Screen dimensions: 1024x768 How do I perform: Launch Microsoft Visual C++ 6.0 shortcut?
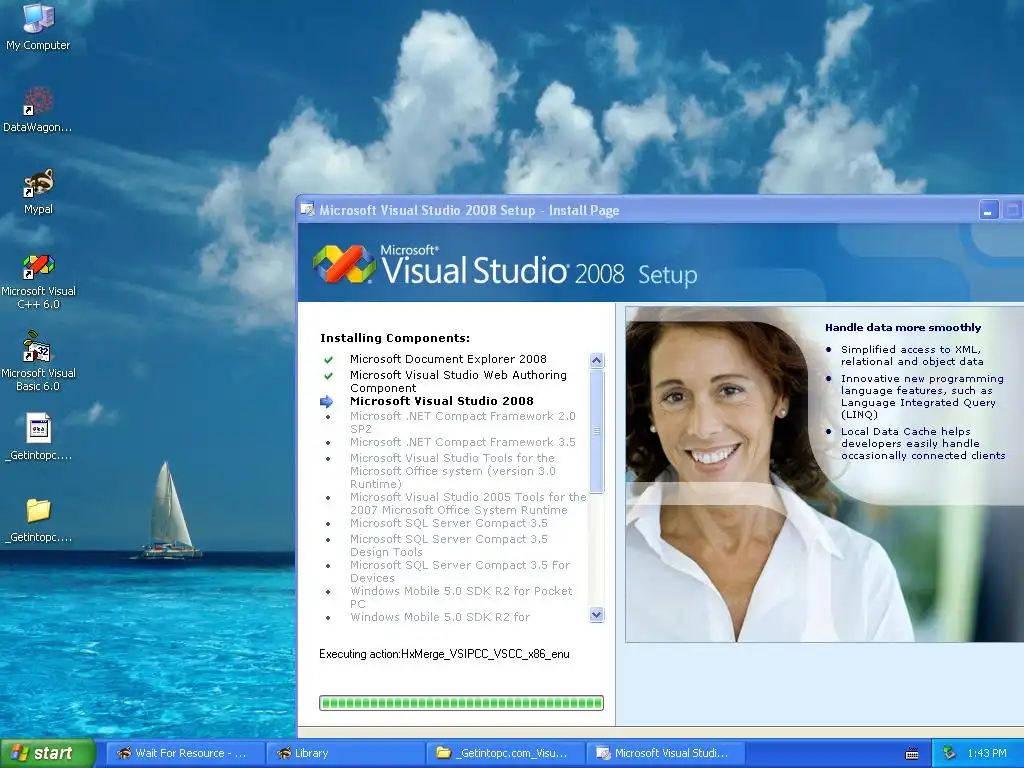click(38, 281)
